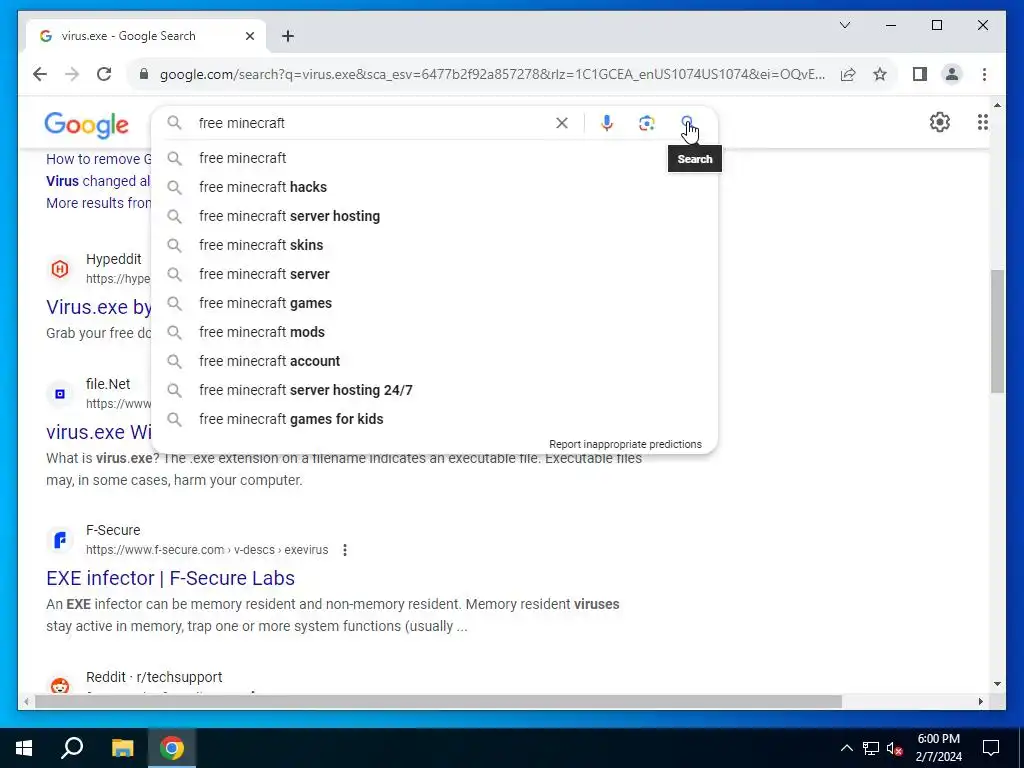Open the file.Net favicon result
The image size is (1024, 768).
point(60,394)
